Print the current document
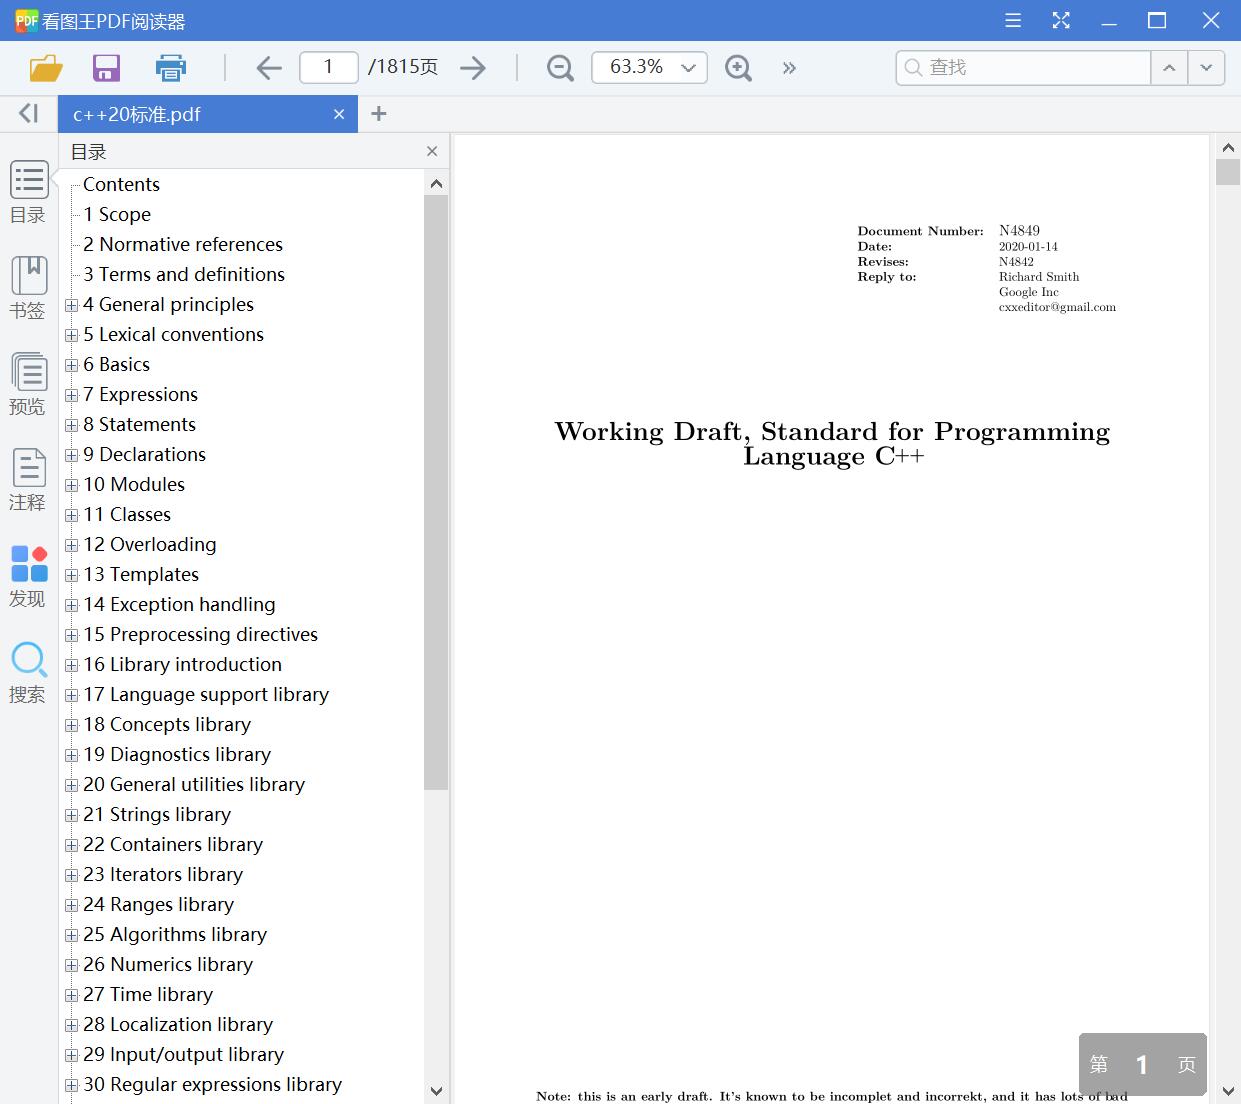1241x1104 pixels. pos(170,67)
